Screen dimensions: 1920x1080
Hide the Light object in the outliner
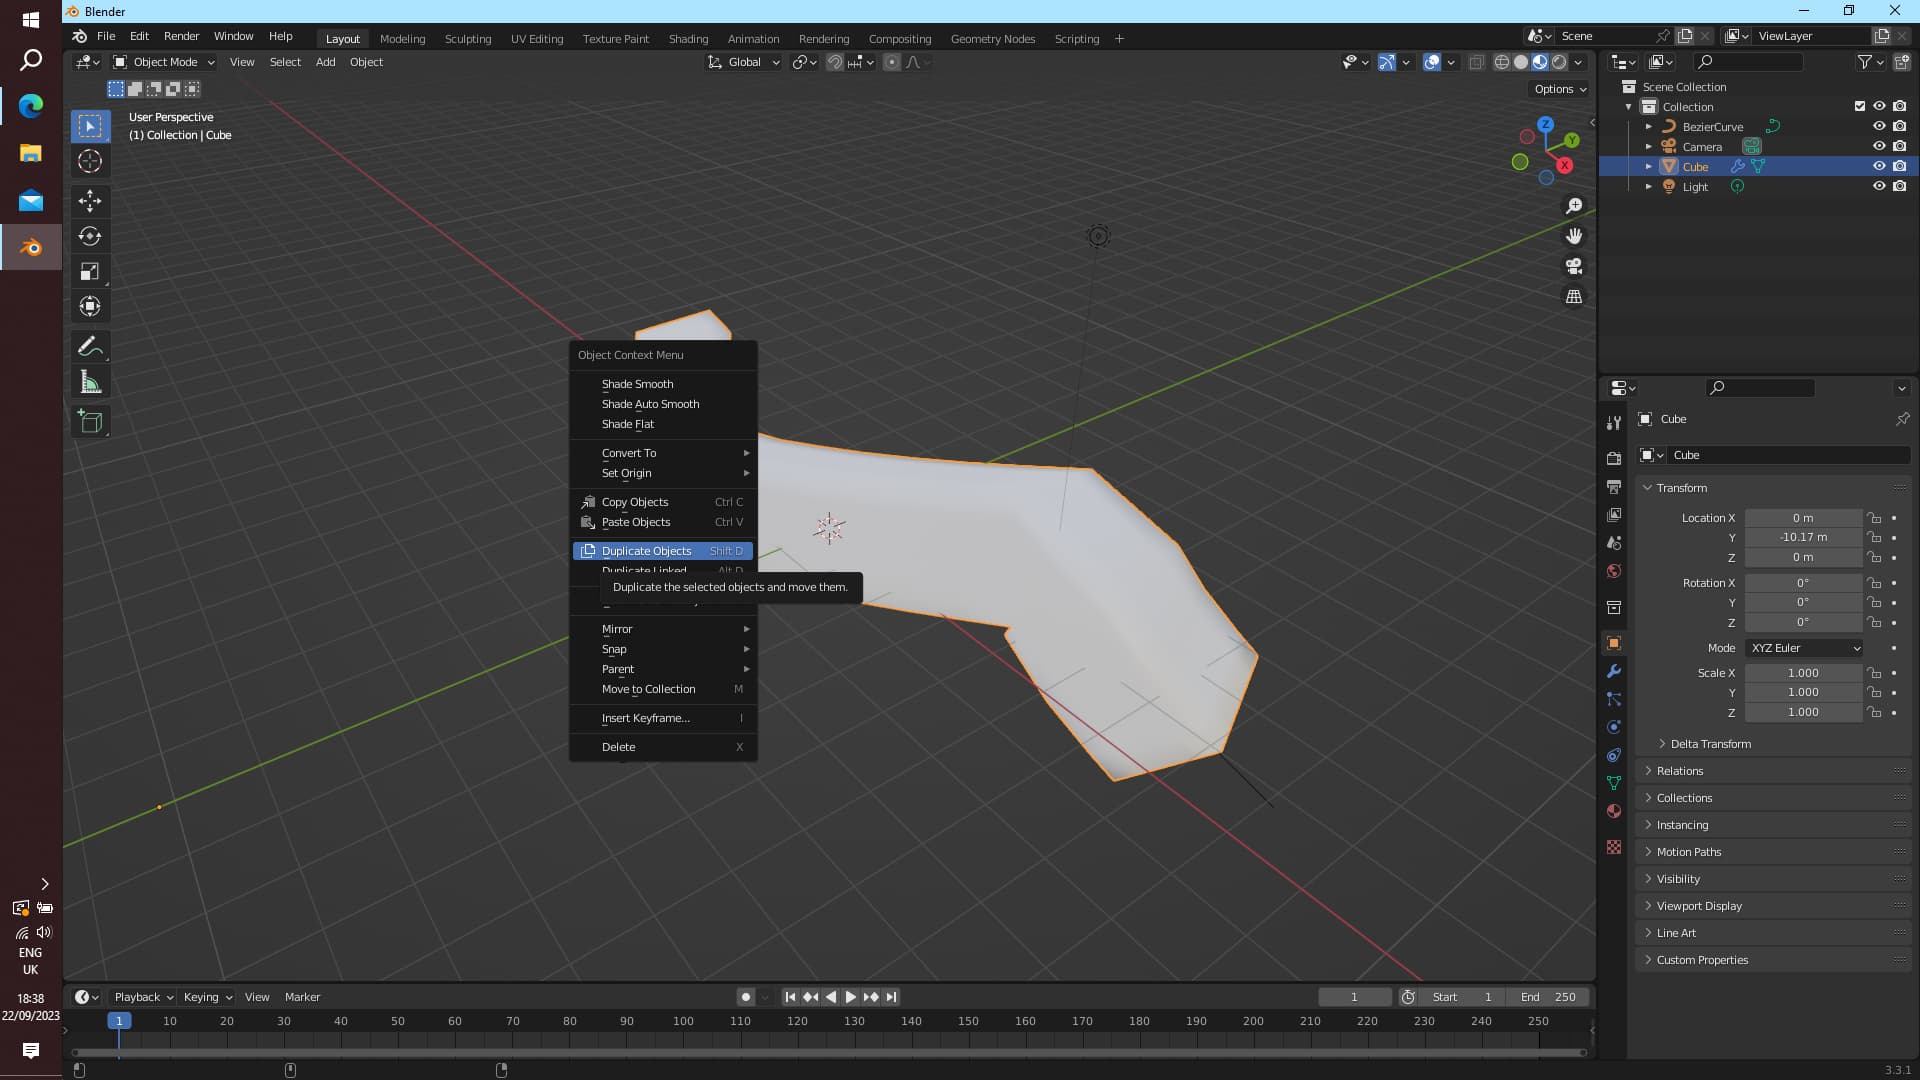1880,187
